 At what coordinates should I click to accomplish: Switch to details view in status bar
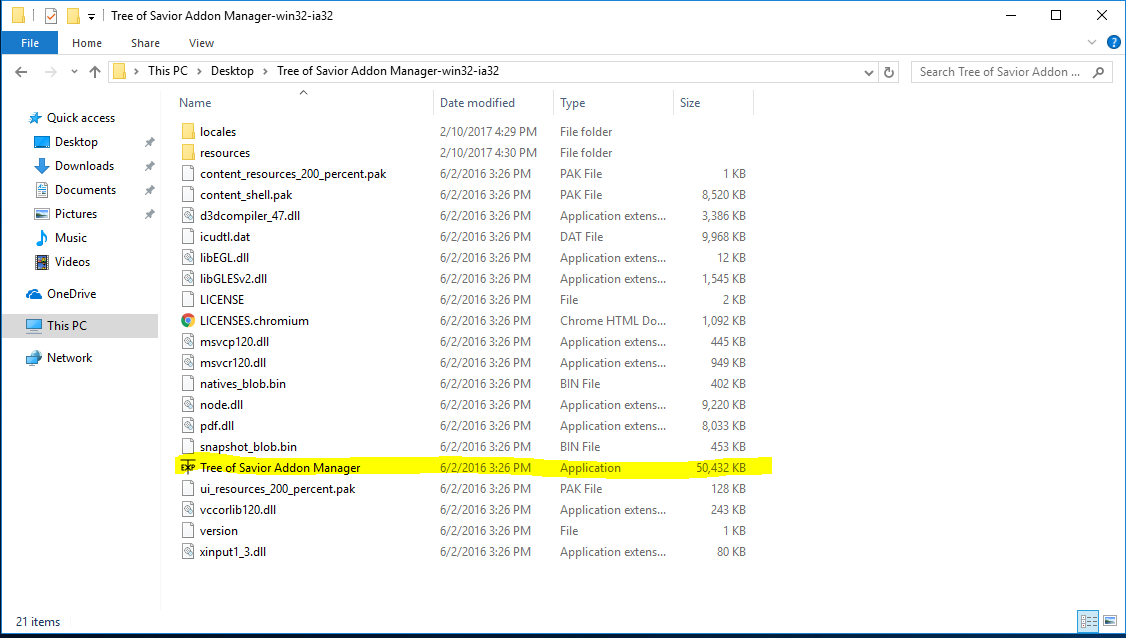pyautogui.click(x=1088, y=621)
